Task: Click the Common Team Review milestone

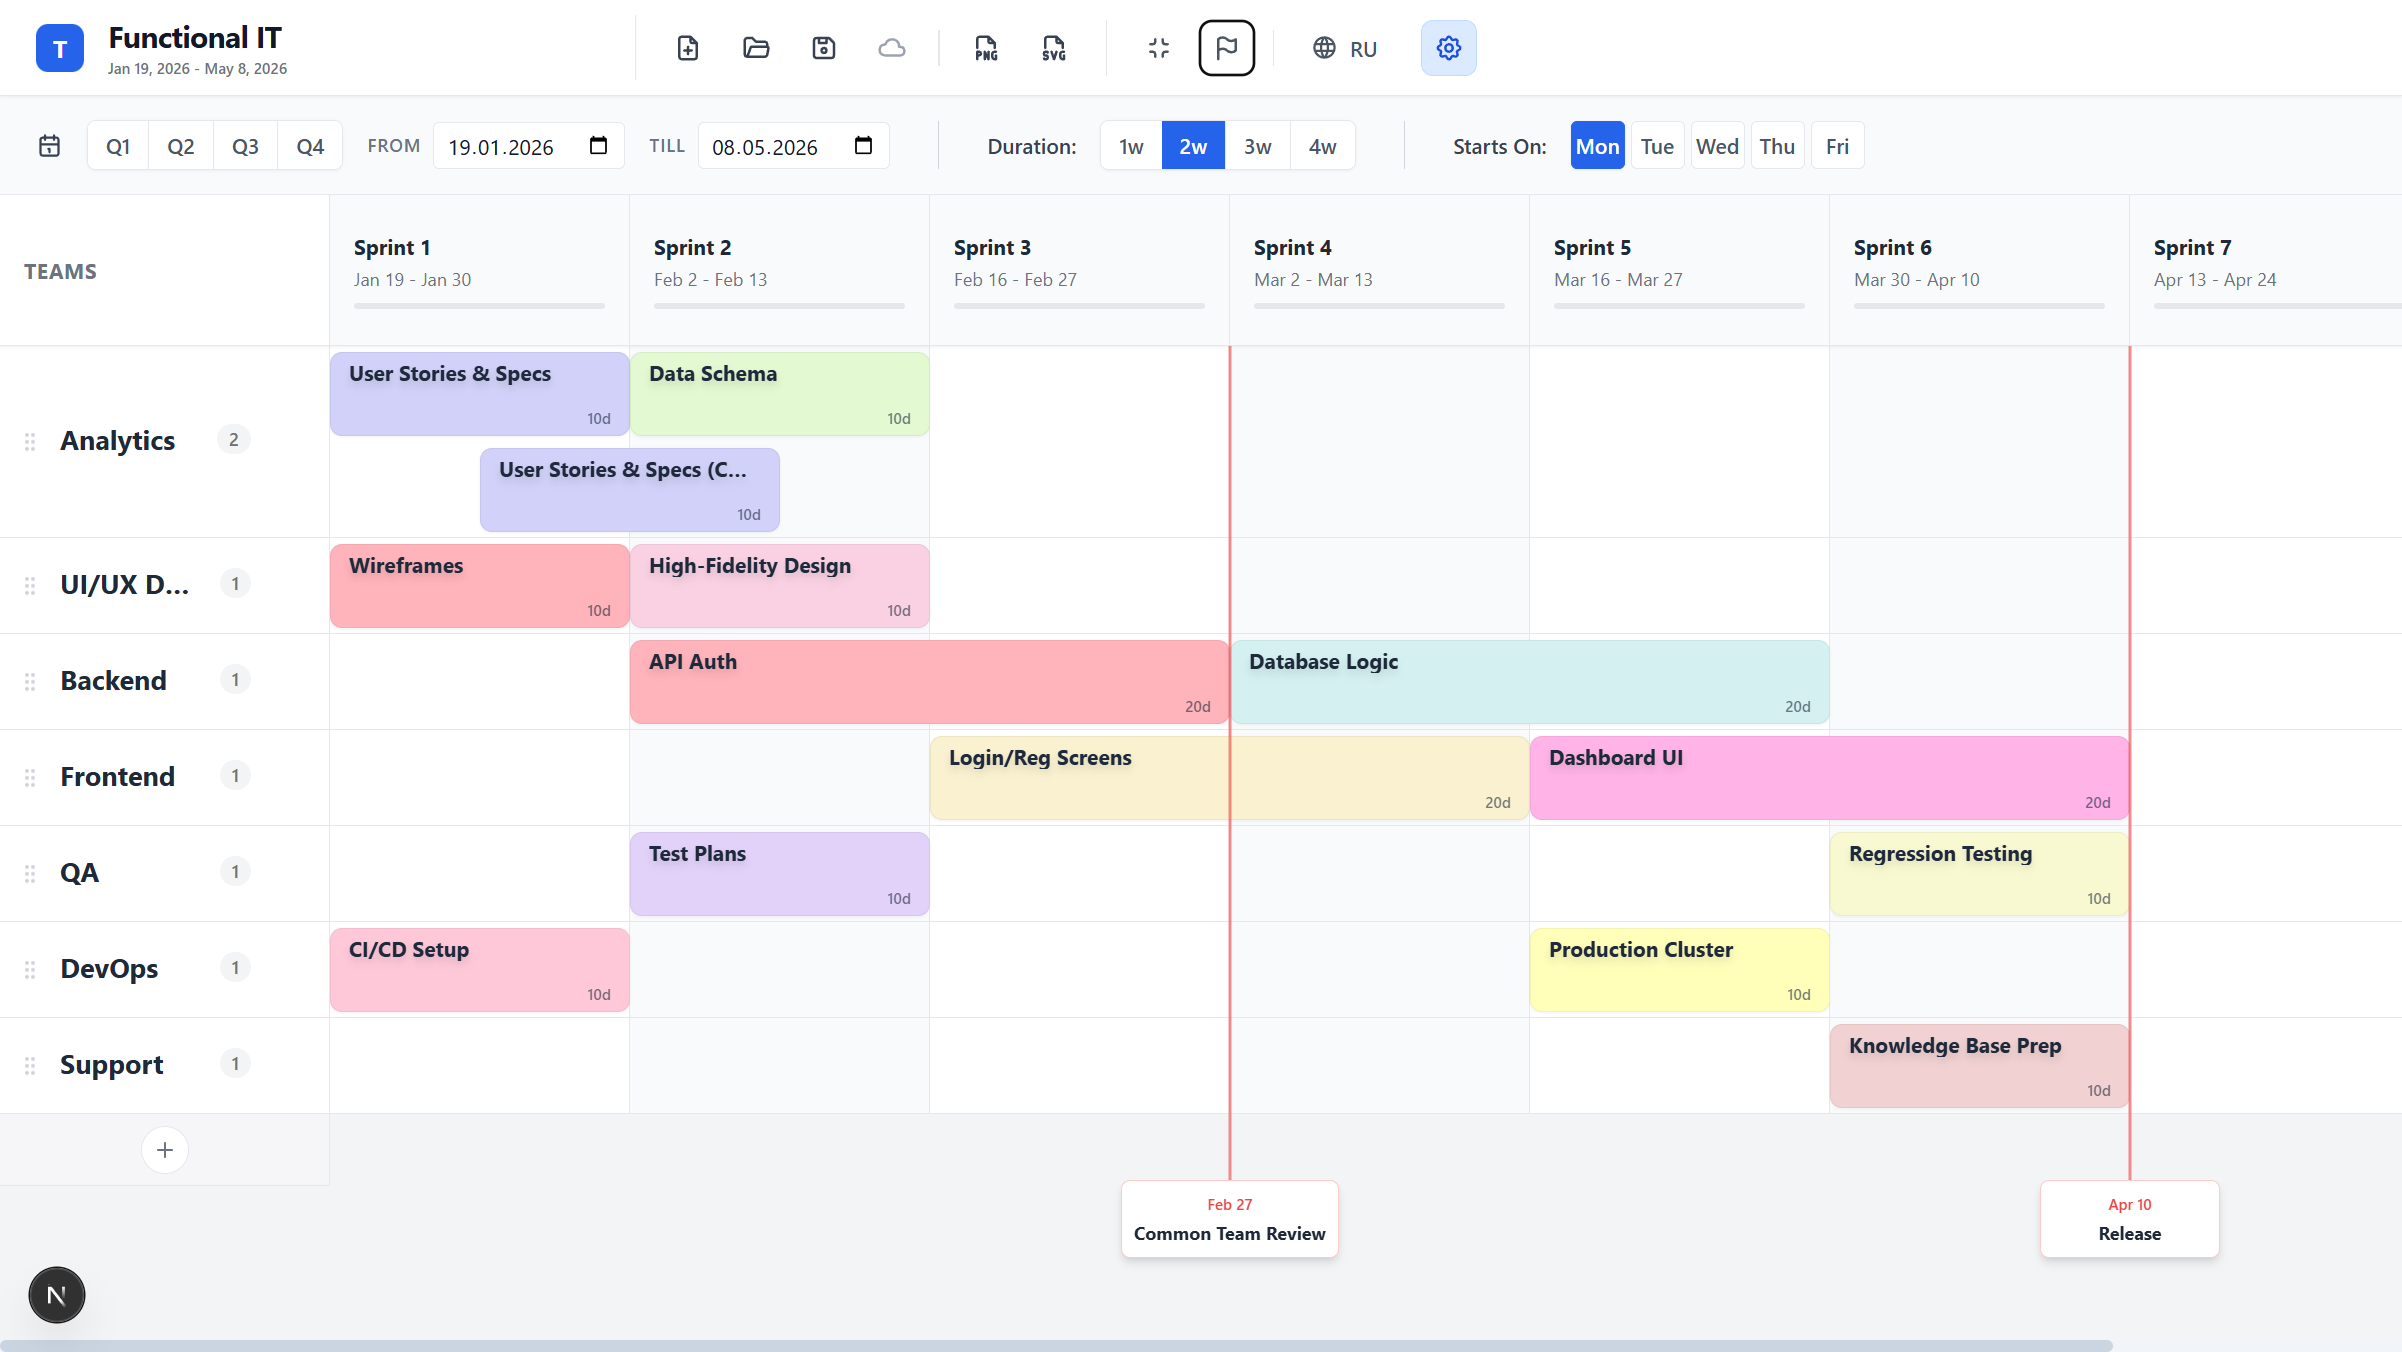Action: pyautogui.click(x=1229, y=1219)
